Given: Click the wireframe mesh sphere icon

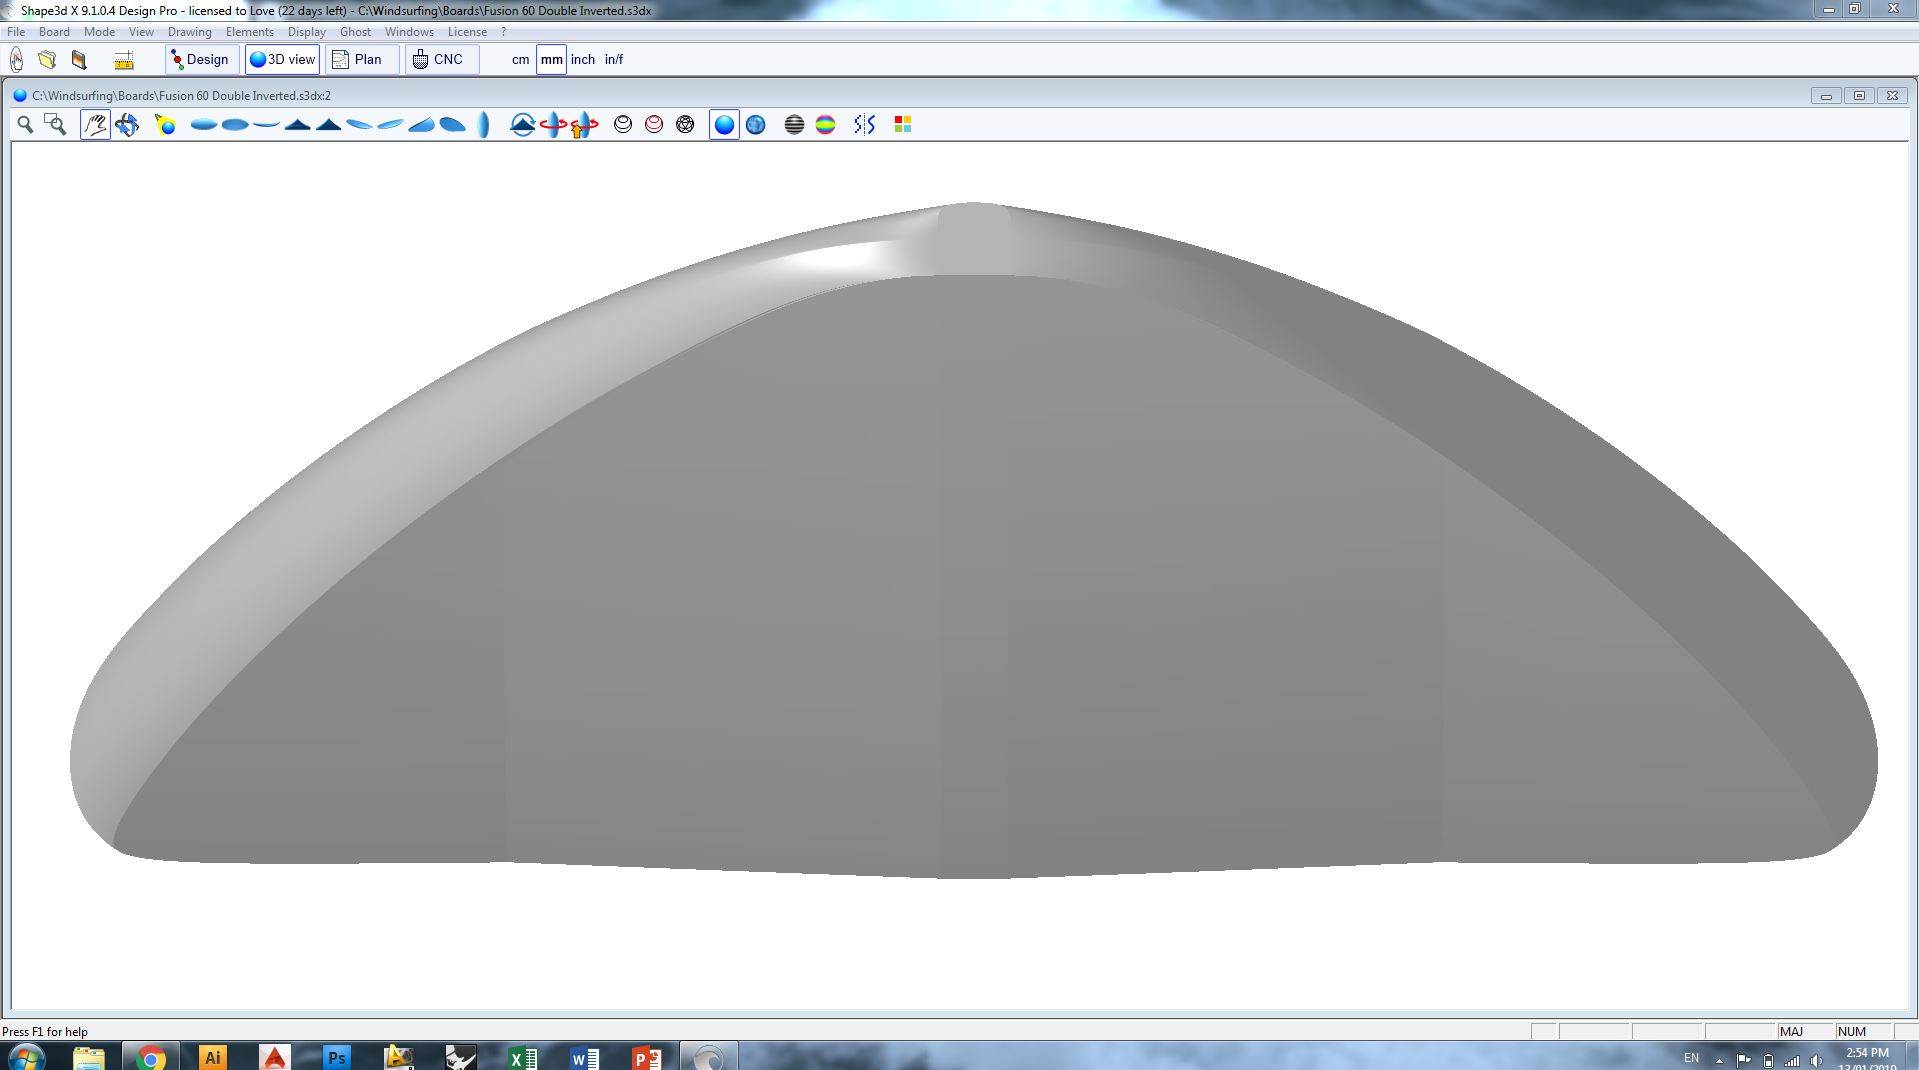Looking at the screenshot, I should click(x=685, y=125).
